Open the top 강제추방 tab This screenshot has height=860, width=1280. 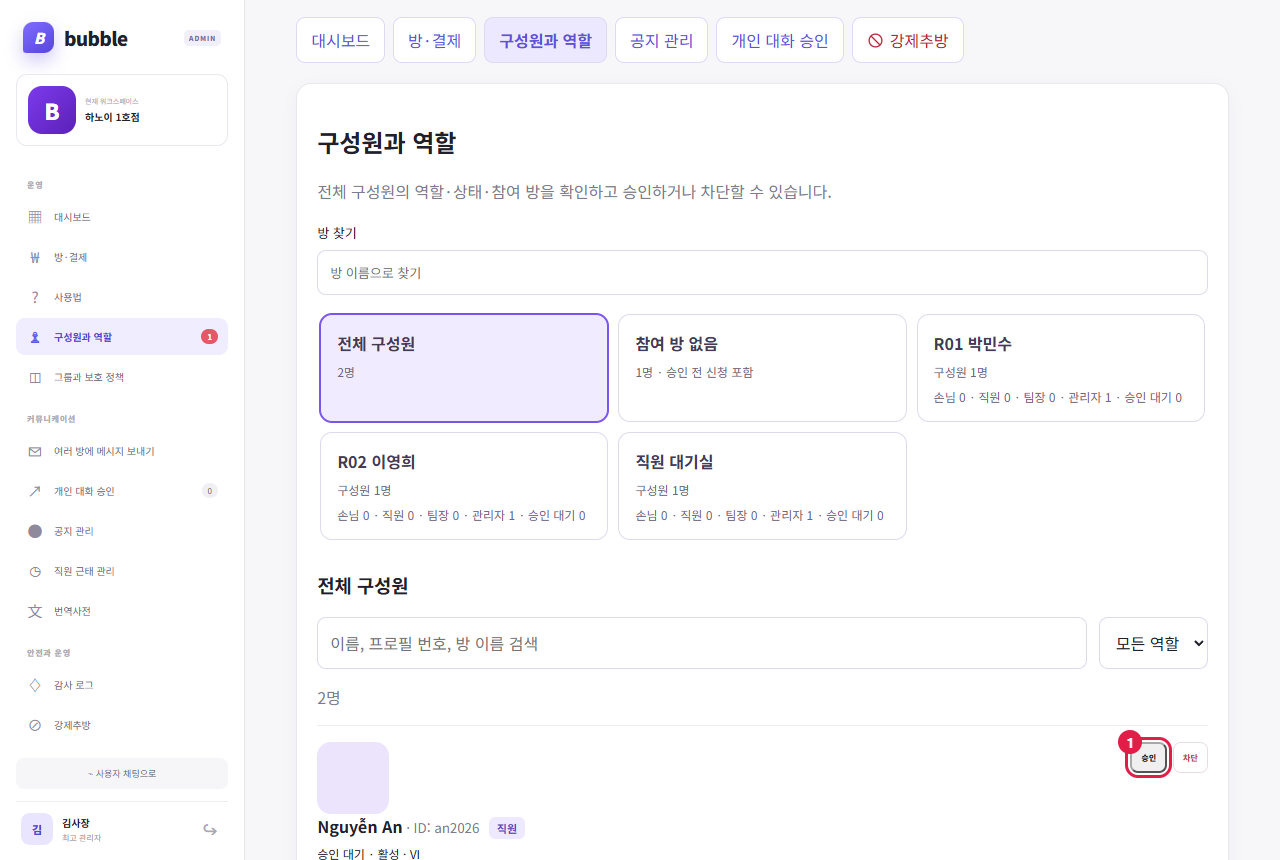coord(908,40)
